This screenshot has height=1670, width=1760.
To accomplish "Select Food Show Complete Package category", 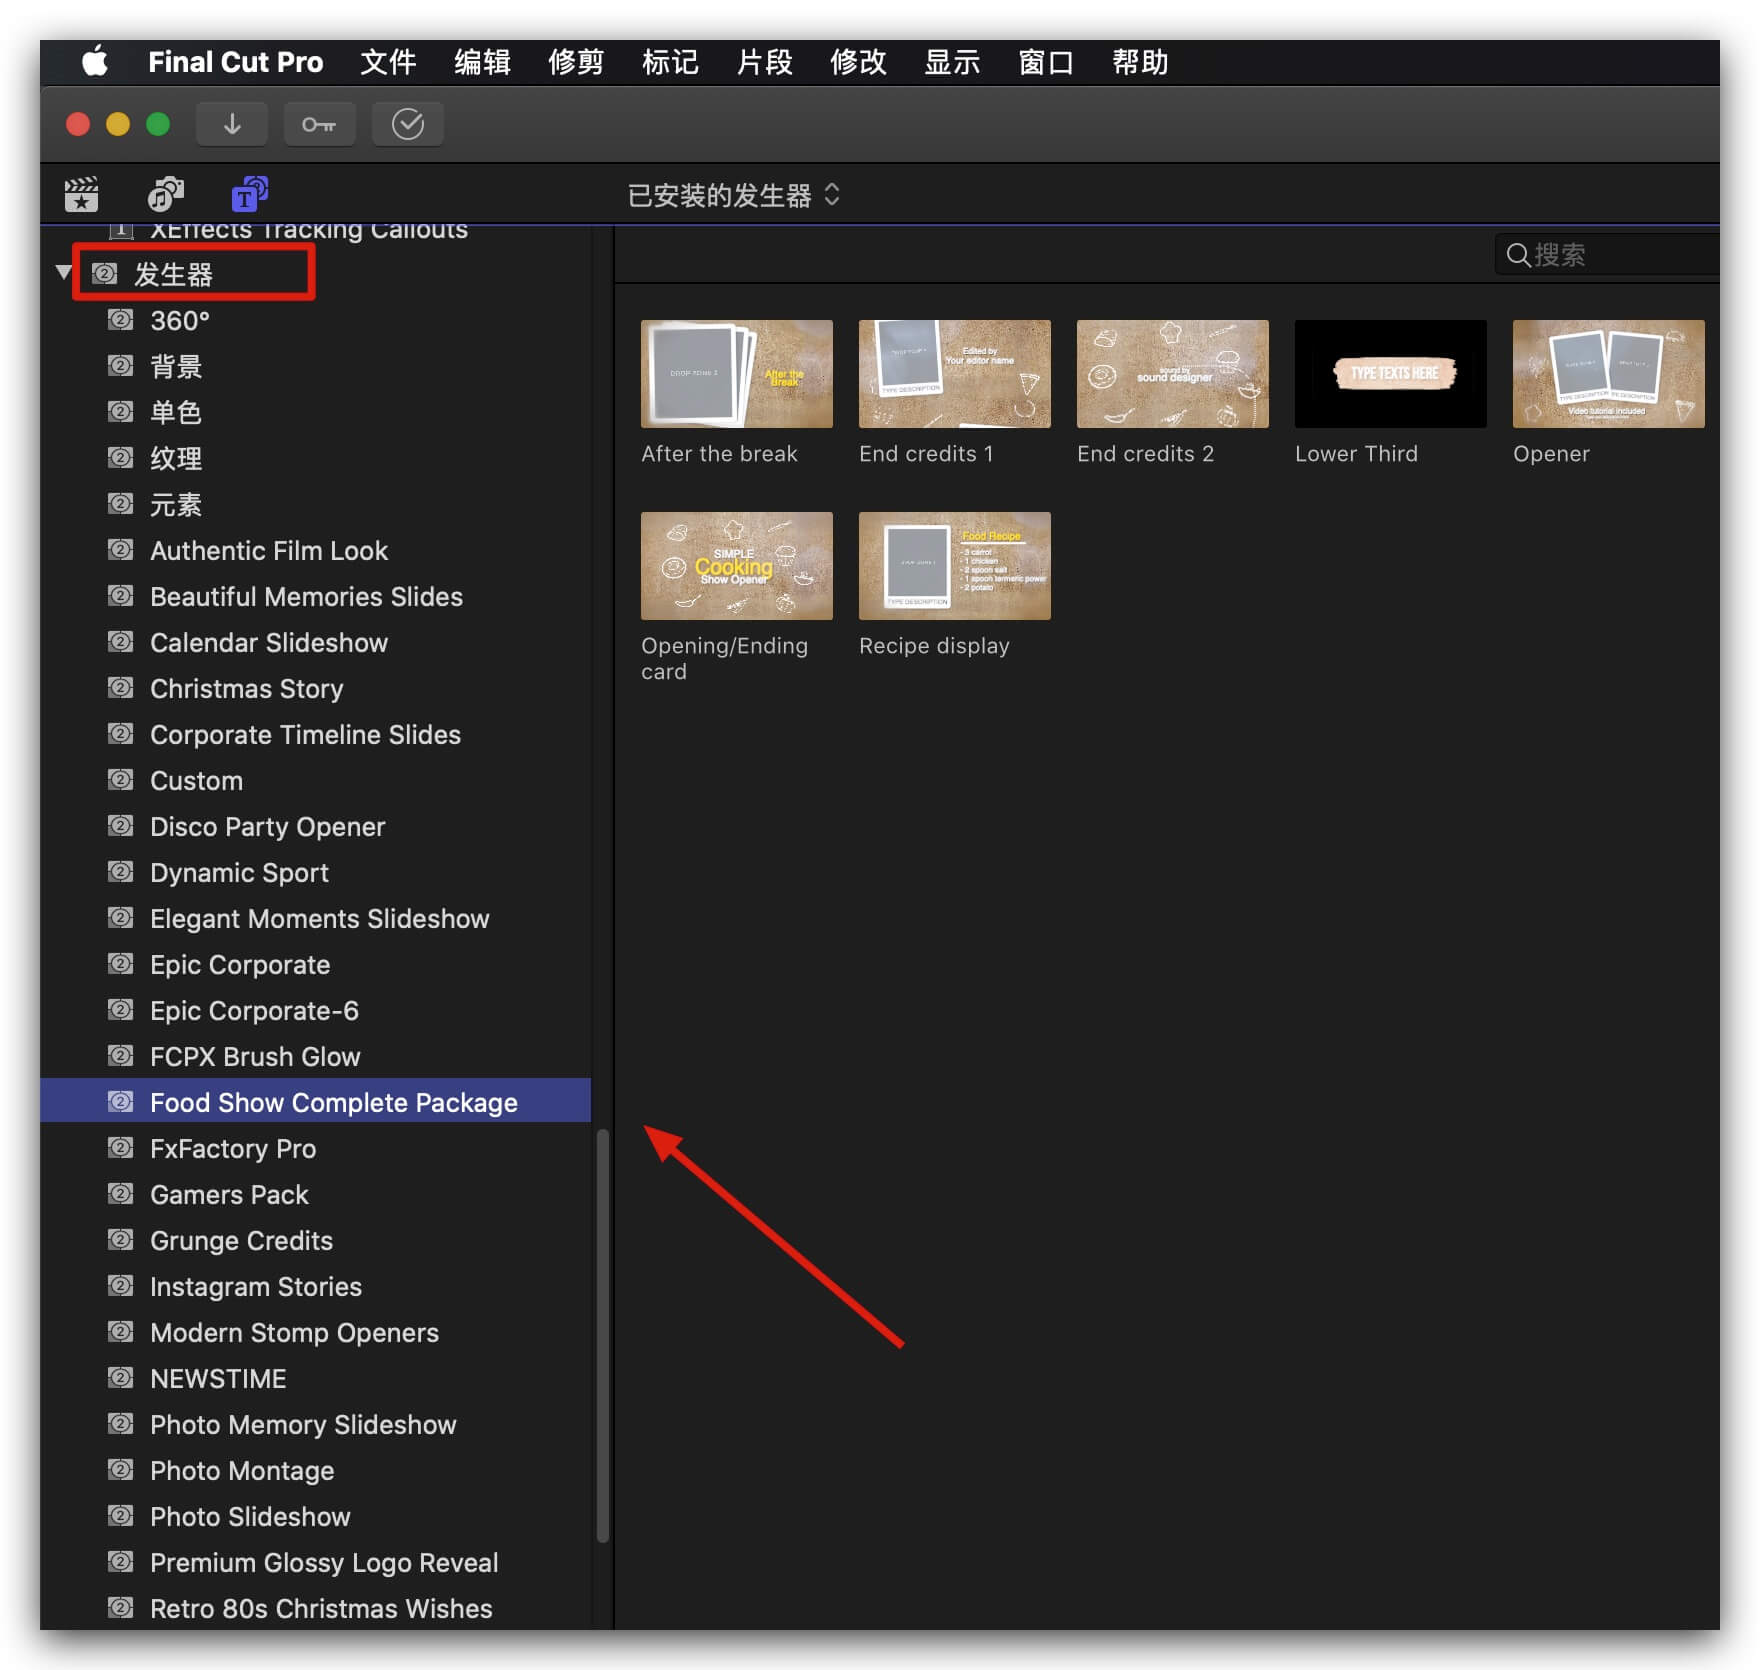I will (x=315, y=1100).
